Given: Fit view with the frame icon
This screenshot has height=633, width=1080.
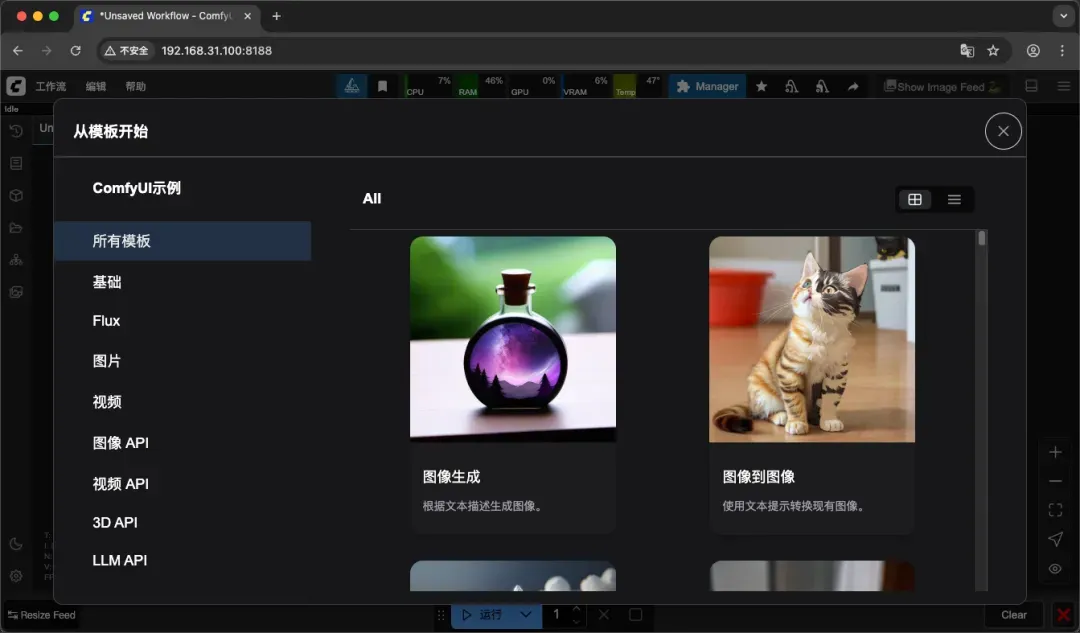Looking at the screenshot, I should 1055,510.
